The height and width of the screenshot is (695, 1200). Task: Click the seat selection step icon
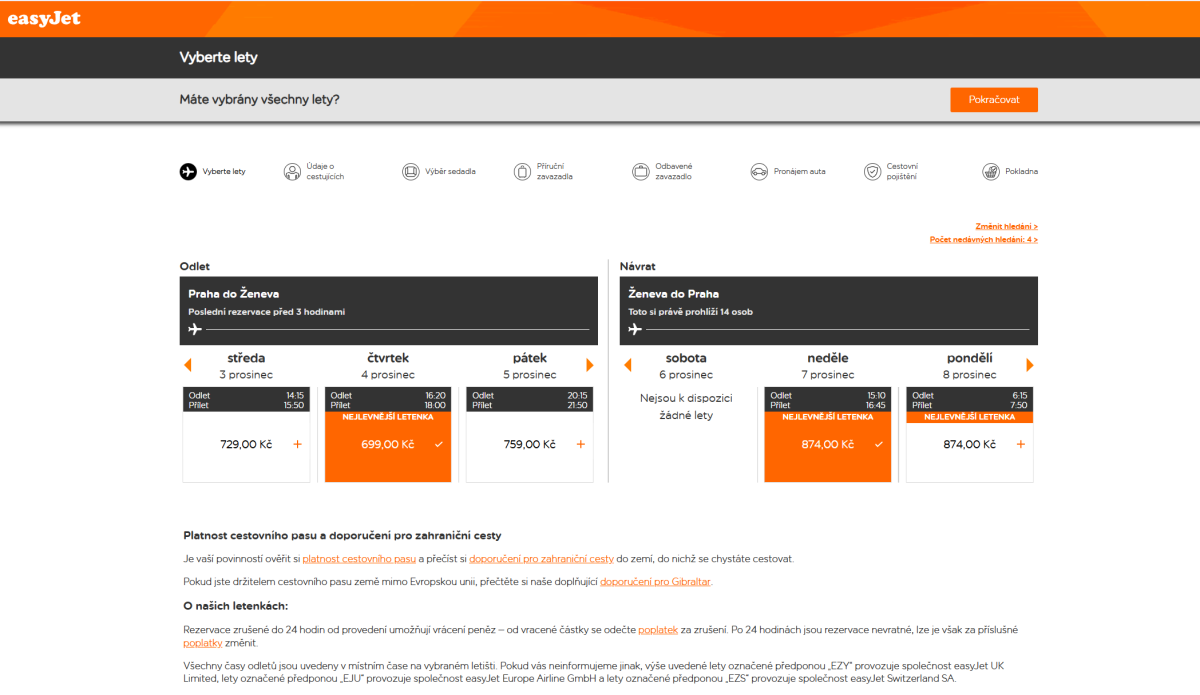click(x=410, y=172)
